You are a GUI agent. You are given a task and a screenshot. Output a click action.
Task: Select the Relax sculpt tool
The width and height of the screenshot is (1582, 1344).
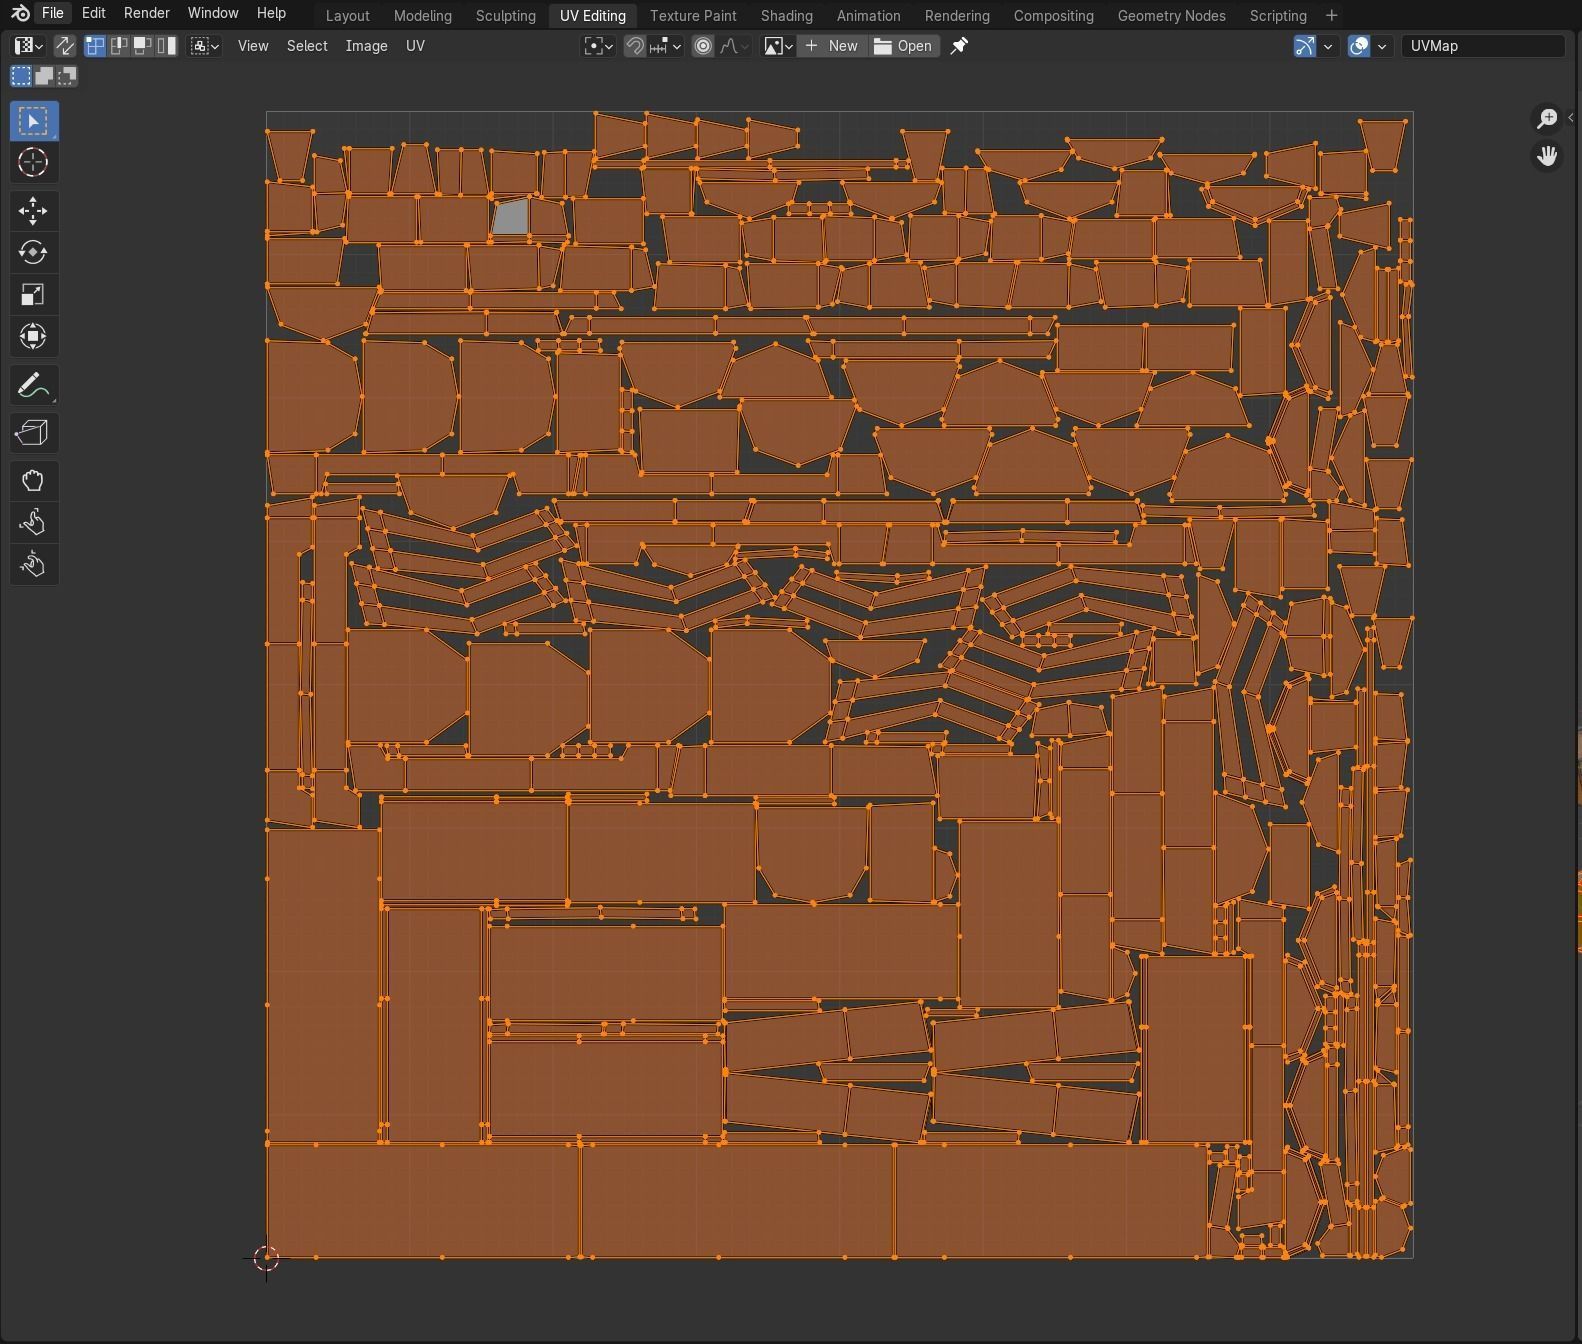(33, 522)
